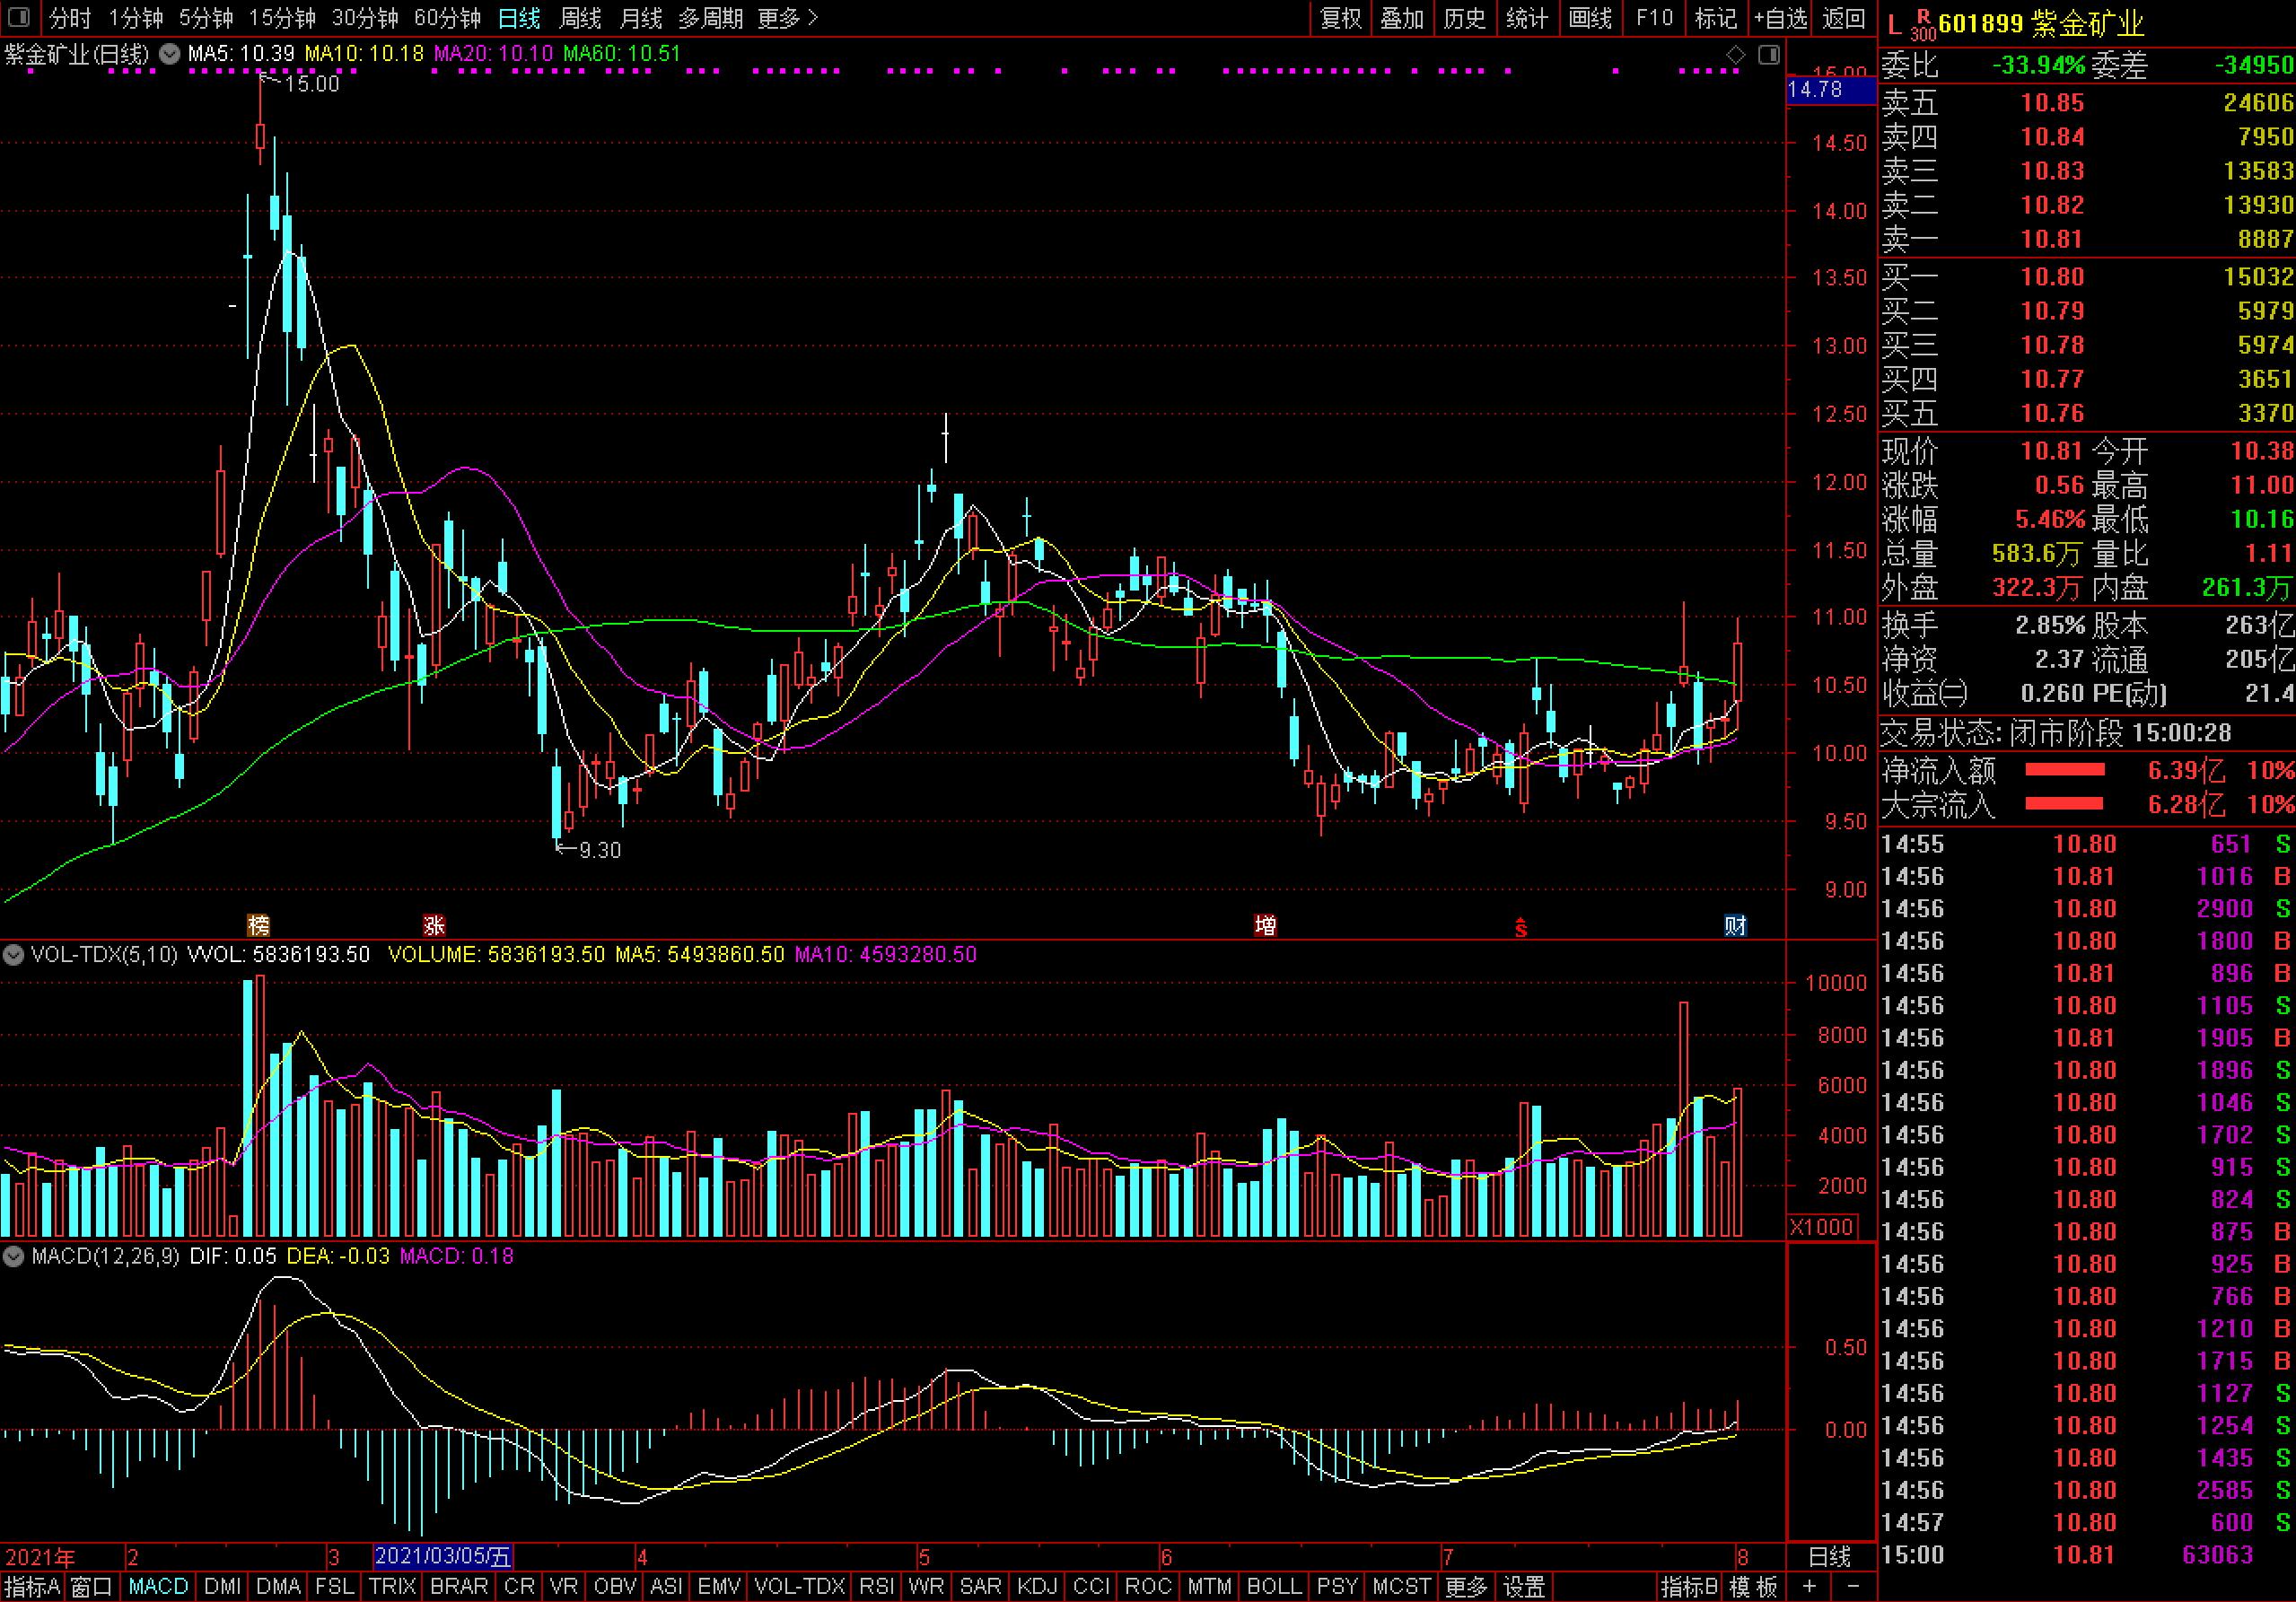Switch to 周线 weekly period tab
The width and height of the screenshot is (2296, 1602).
click(579, 18)
